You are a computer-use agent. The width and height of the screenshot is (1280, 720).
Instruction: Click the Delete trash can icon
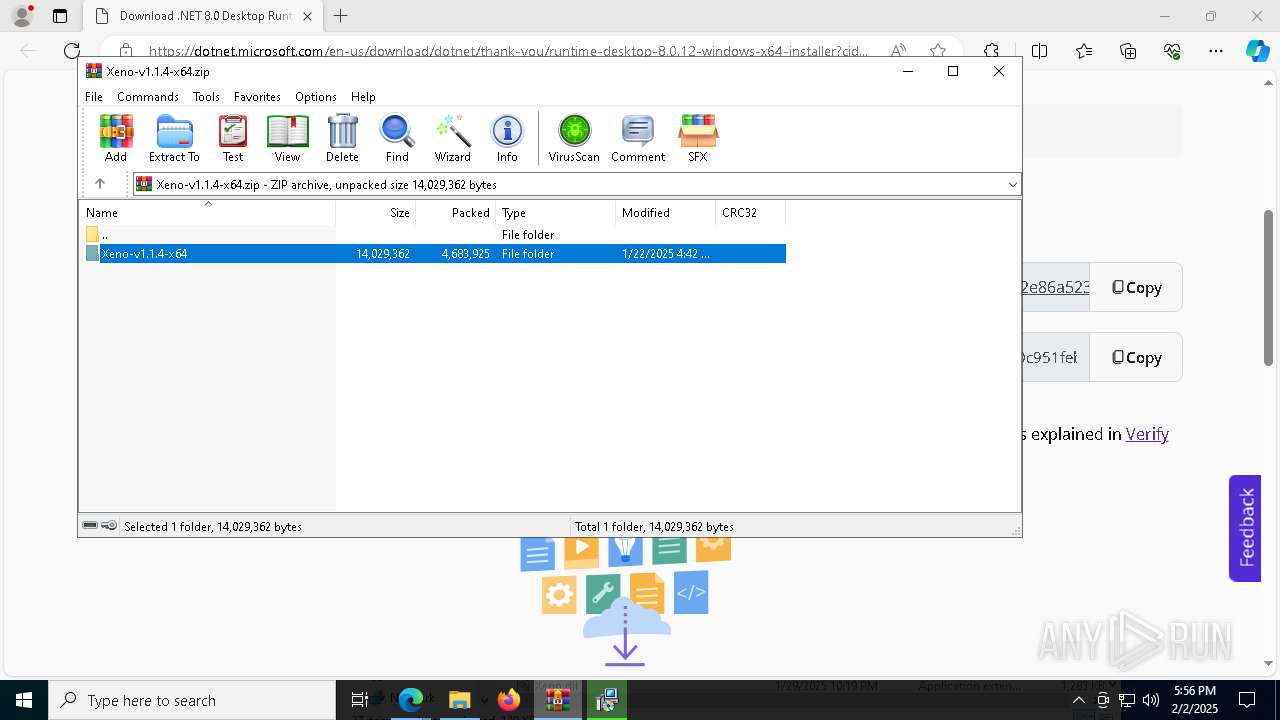[x=342, y=138]
